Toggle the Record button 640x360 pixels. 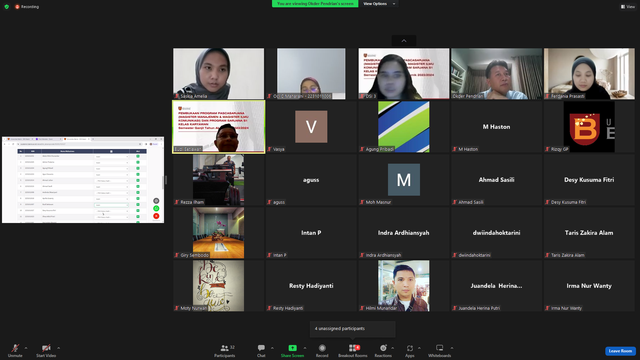coord(322,350)
